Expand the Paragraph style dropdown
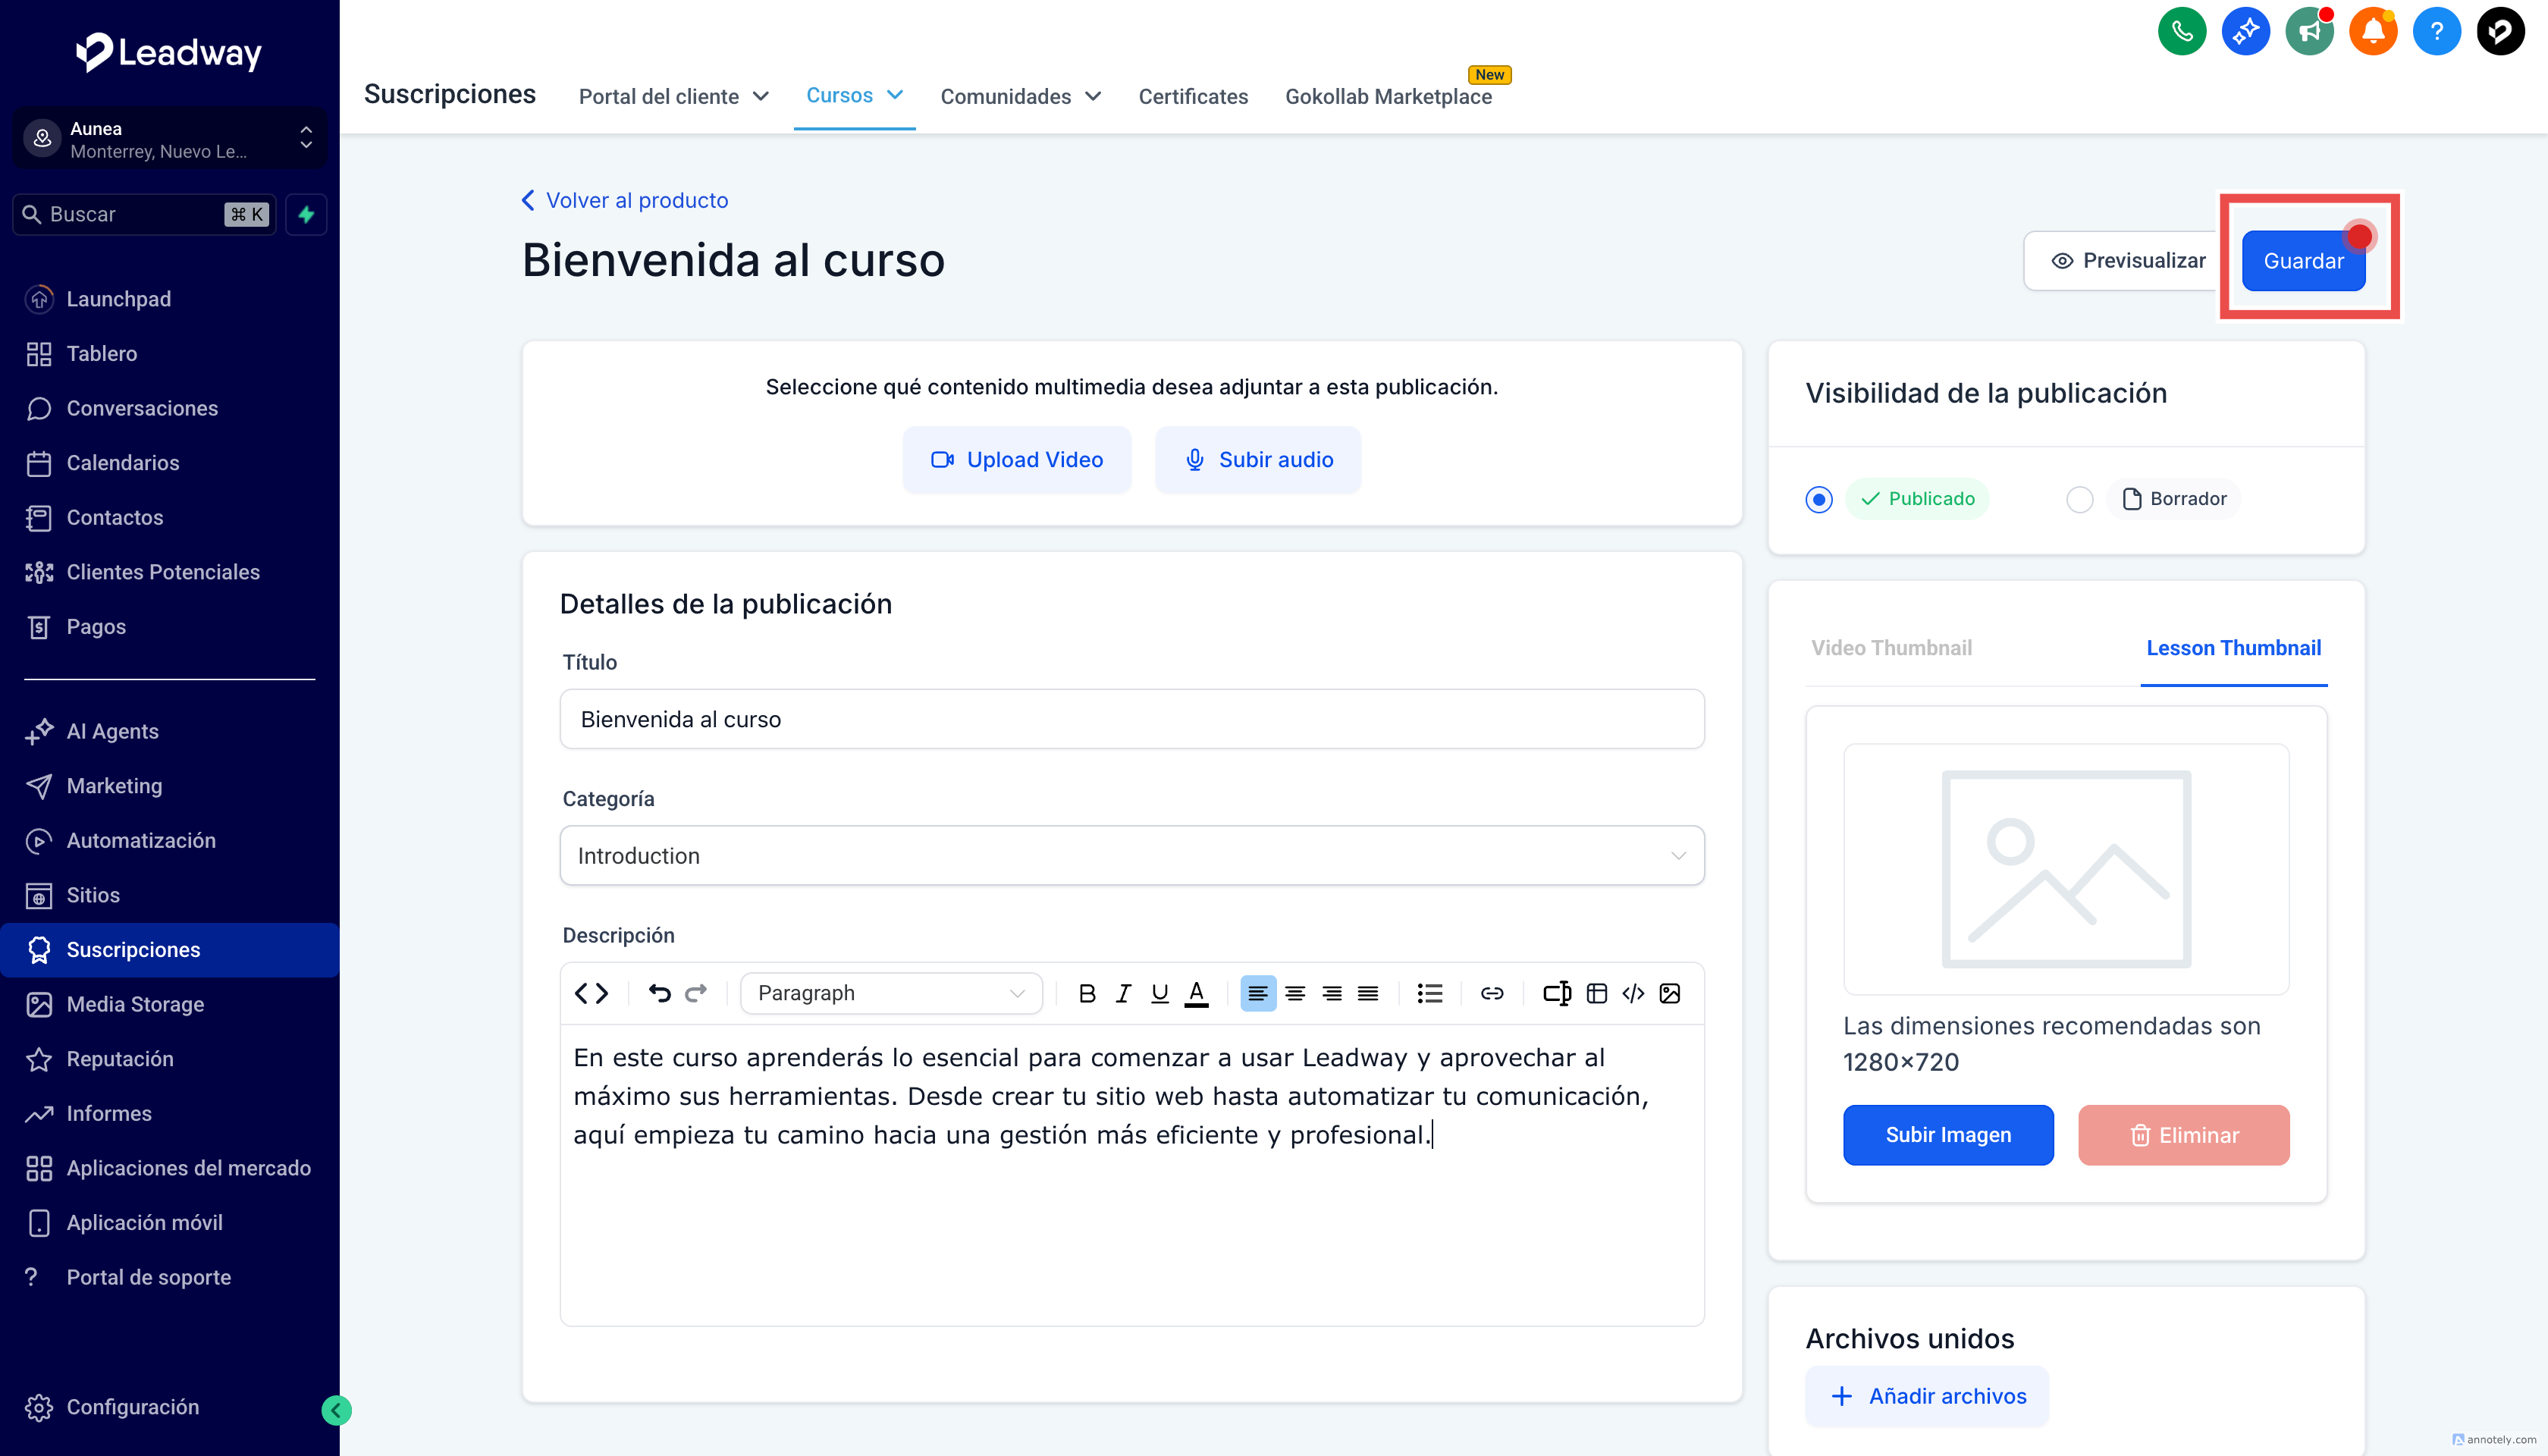This screenshot has width=2548, height=1456. coord(890,993)
